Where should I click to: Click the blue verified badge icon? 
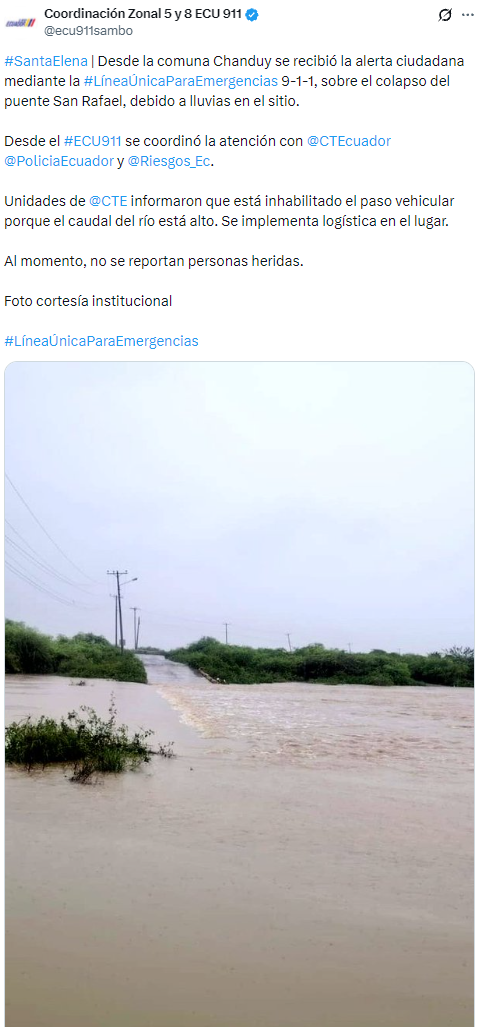[251, 14]
